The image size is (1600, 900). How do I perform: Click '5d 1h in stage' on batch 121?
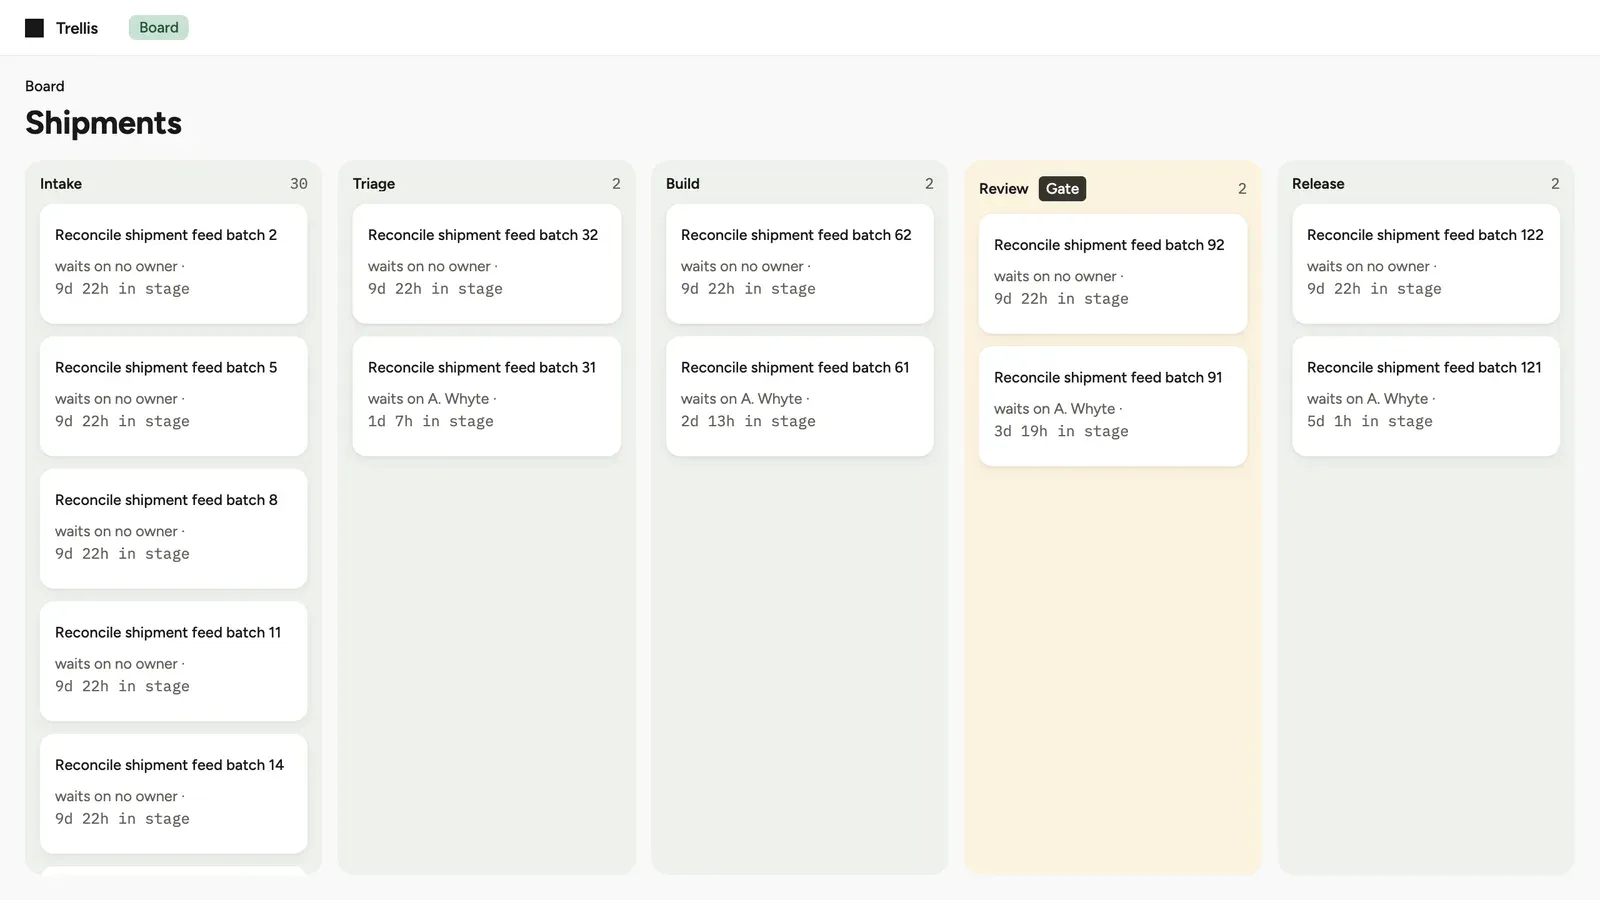(x=1370, y=422)
